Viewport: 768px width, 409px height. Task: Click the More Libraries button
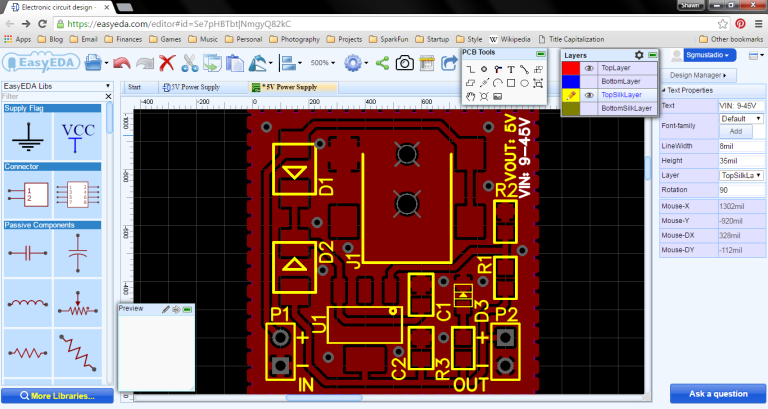[x=57, y=396]
